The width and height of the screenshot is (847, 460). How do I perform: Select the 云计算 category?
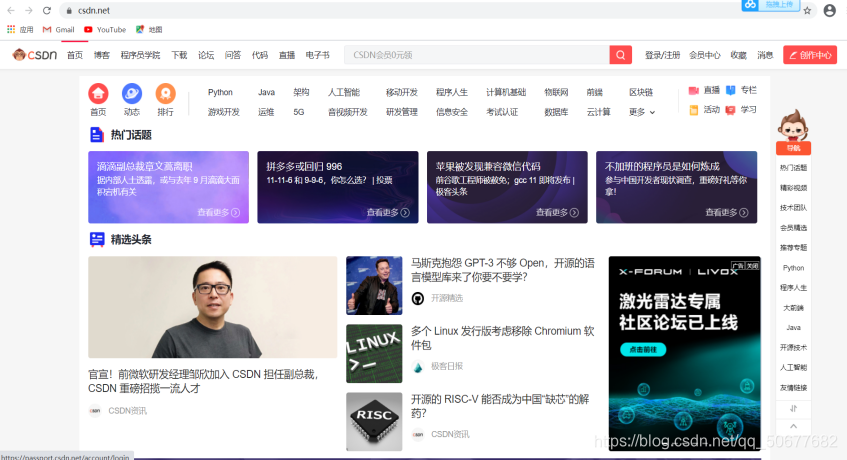(x=599, y=112)
